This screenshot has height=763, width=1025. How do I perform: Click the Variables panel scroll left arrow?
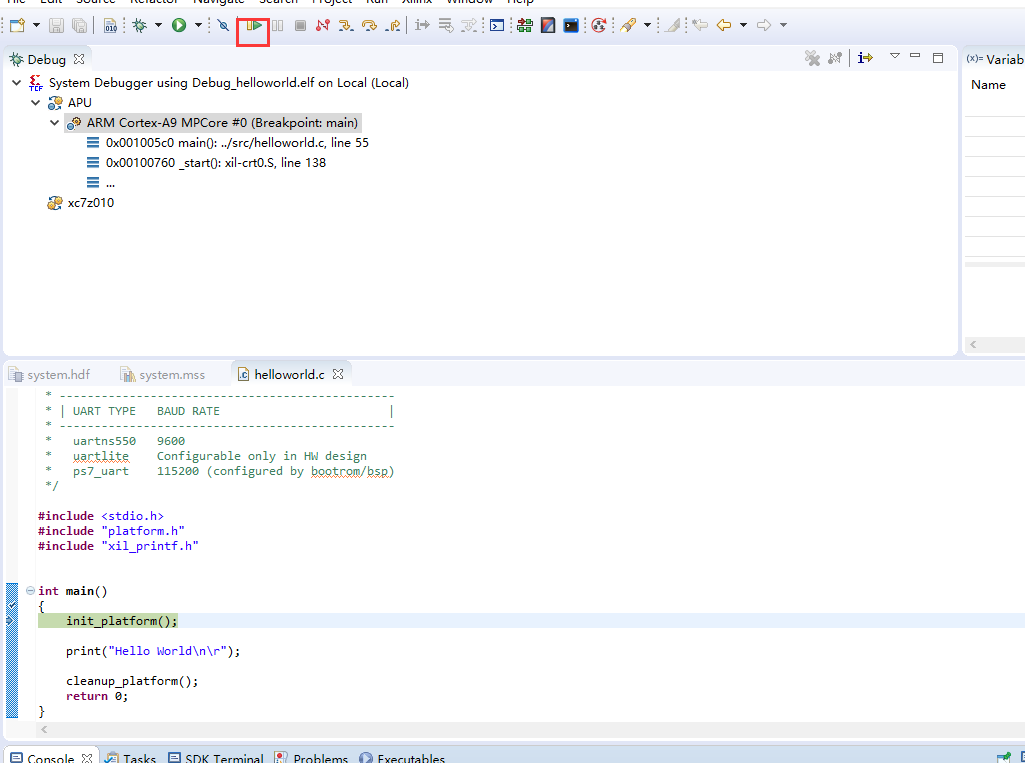tap(973, 345)
